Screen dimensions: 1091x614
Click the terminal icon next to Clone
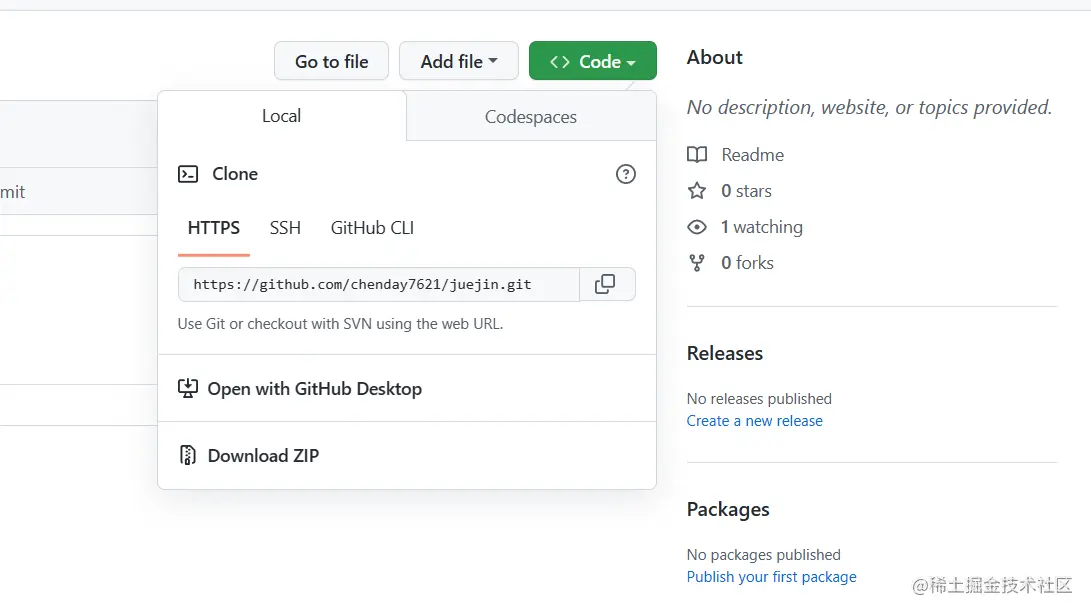tap(188, 174)
